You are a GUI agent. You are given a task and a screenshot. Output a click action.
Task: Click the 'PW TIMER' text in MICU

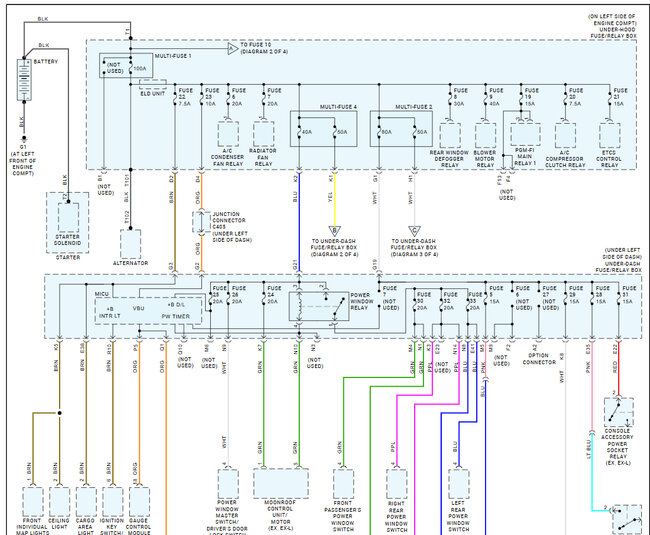(175, 316)
